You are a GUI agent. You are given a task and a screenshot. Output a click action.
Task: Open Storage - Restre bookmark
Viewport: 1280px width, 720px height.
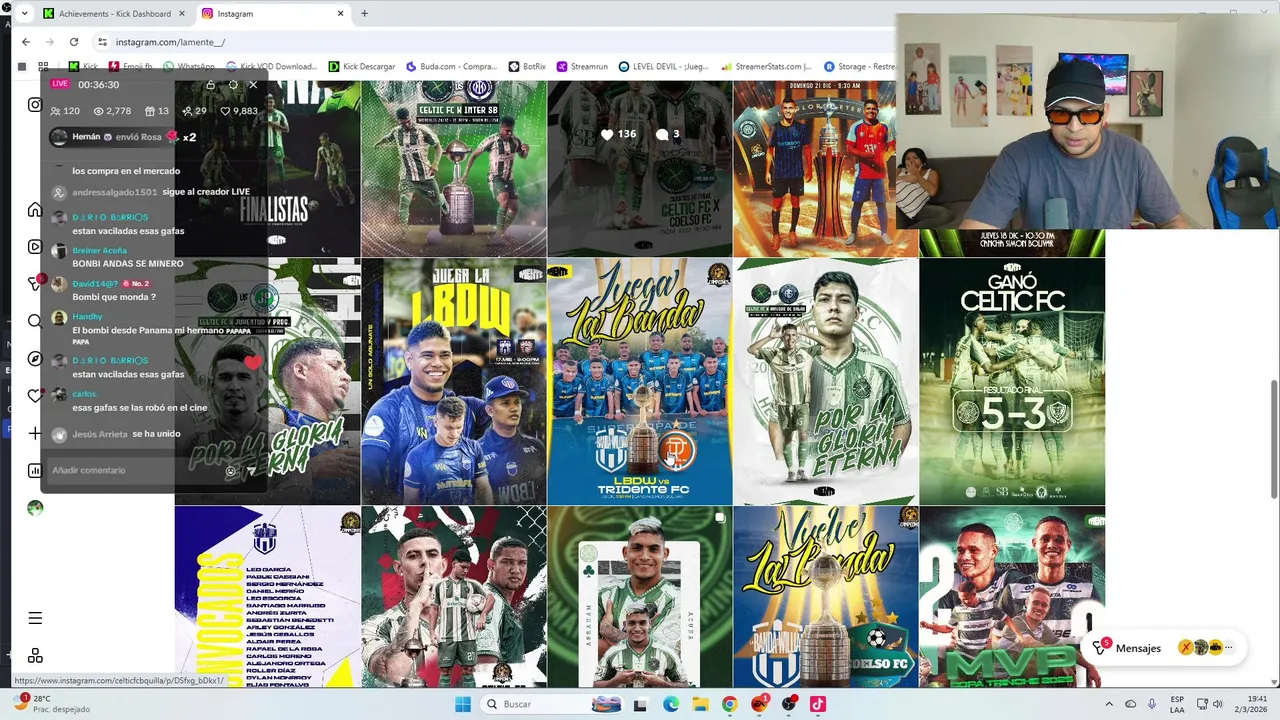click(x=859, y=67)
